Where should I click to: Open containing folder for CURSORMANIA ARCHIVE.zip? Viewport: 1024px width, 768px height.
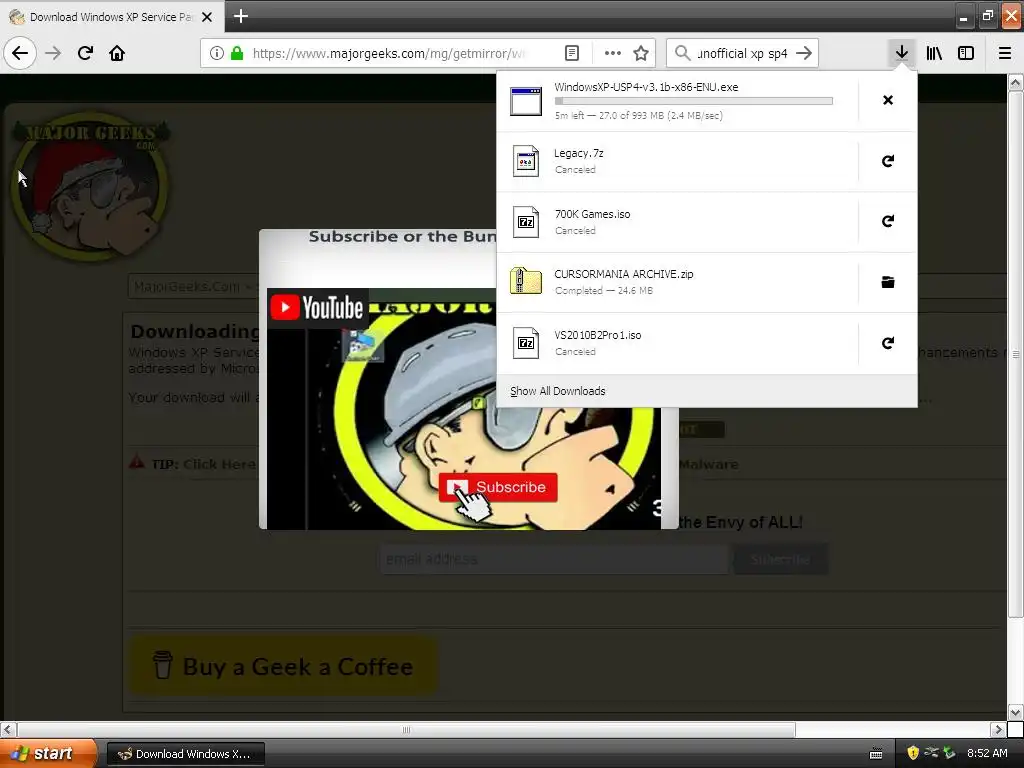pyautogui.click(x=888, y=282)
